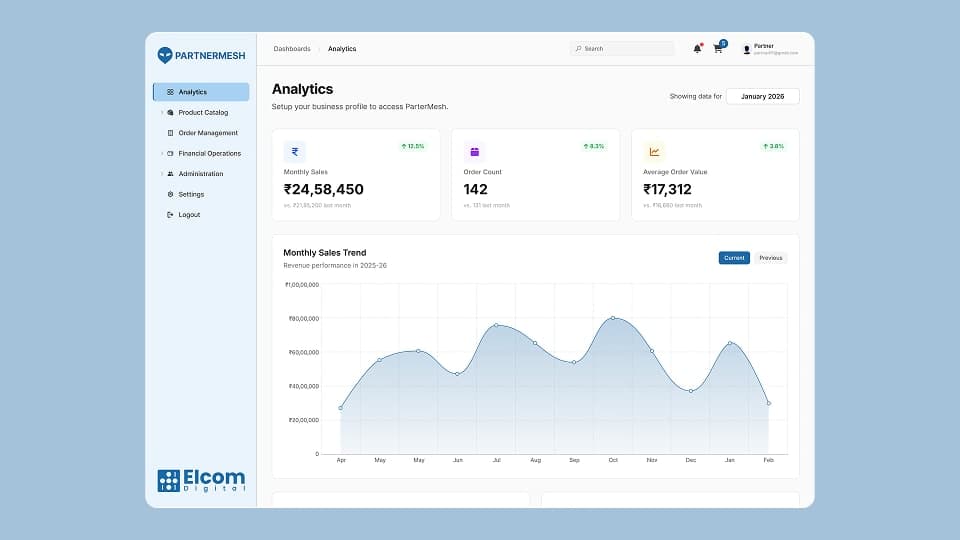
Task: Click the notification bell icon
Action: click(x=697, y=49)
